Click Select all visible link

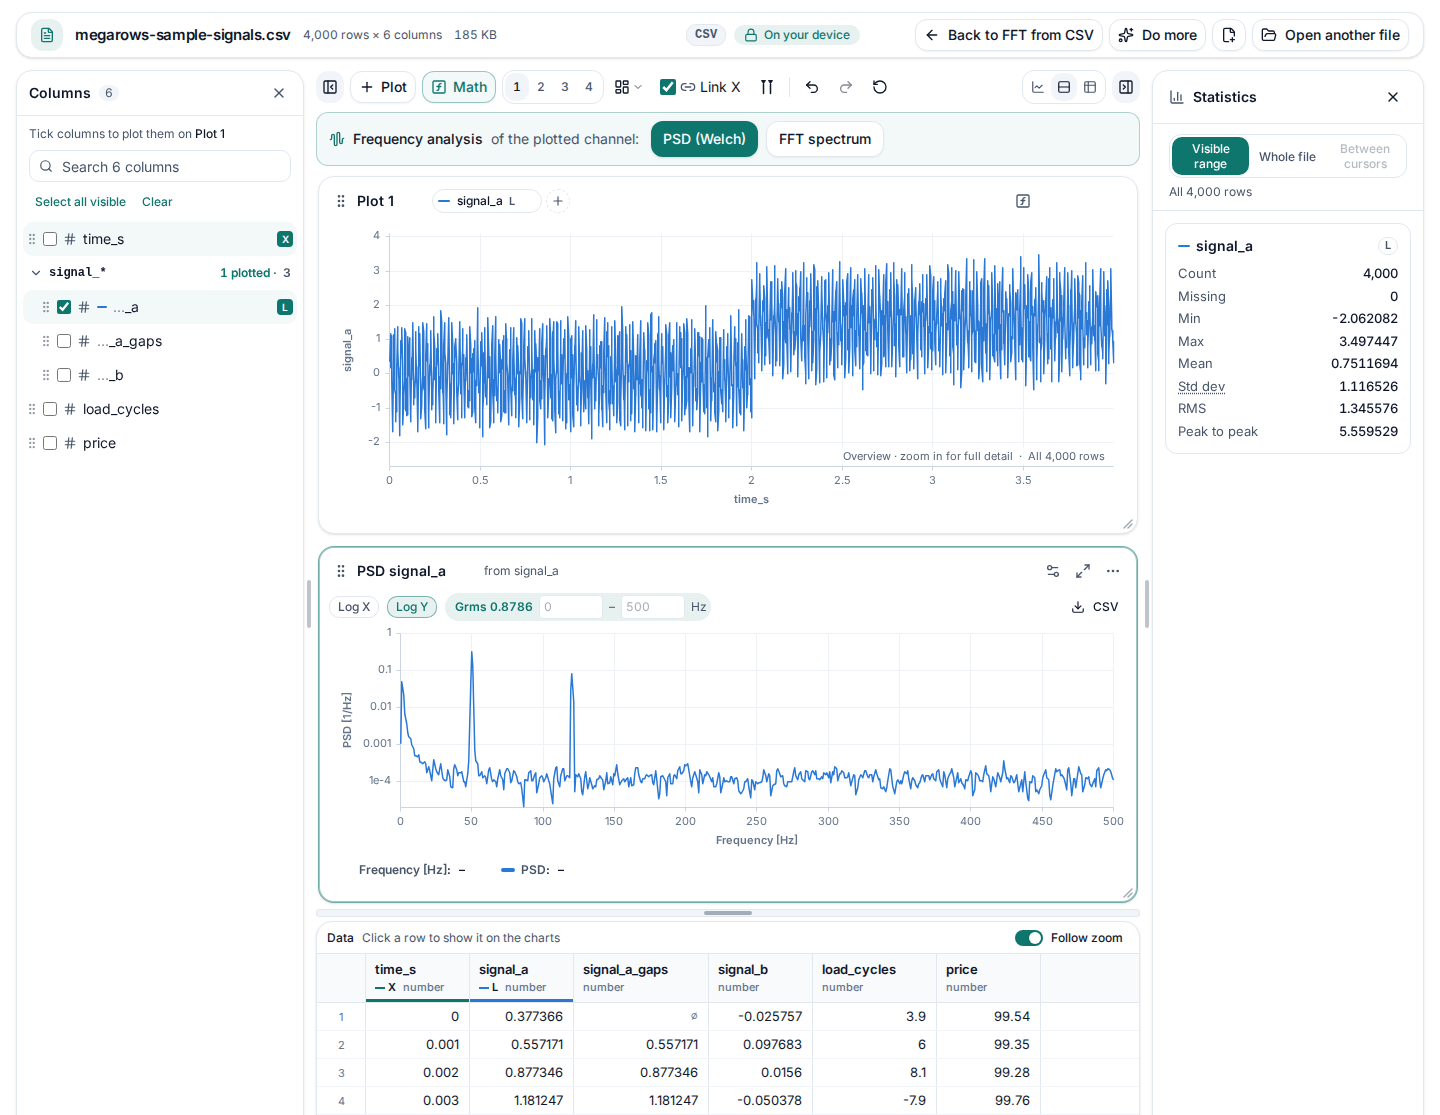[80, 202]
